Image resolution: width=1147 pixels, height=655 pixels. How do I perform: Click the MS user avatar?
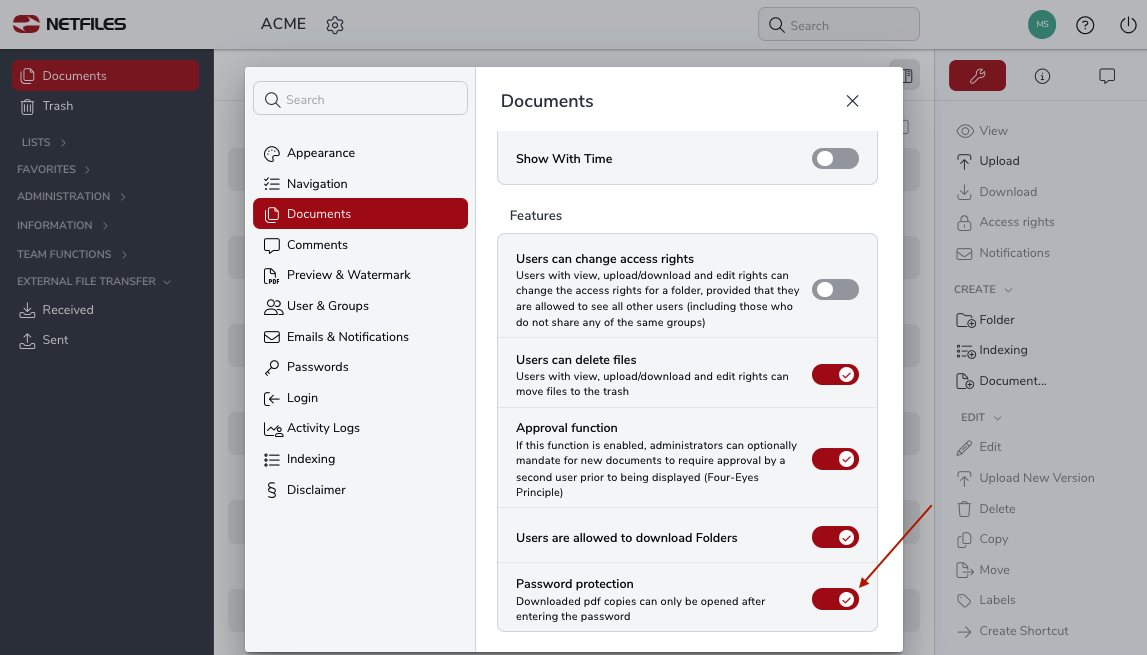point(1042,25)
